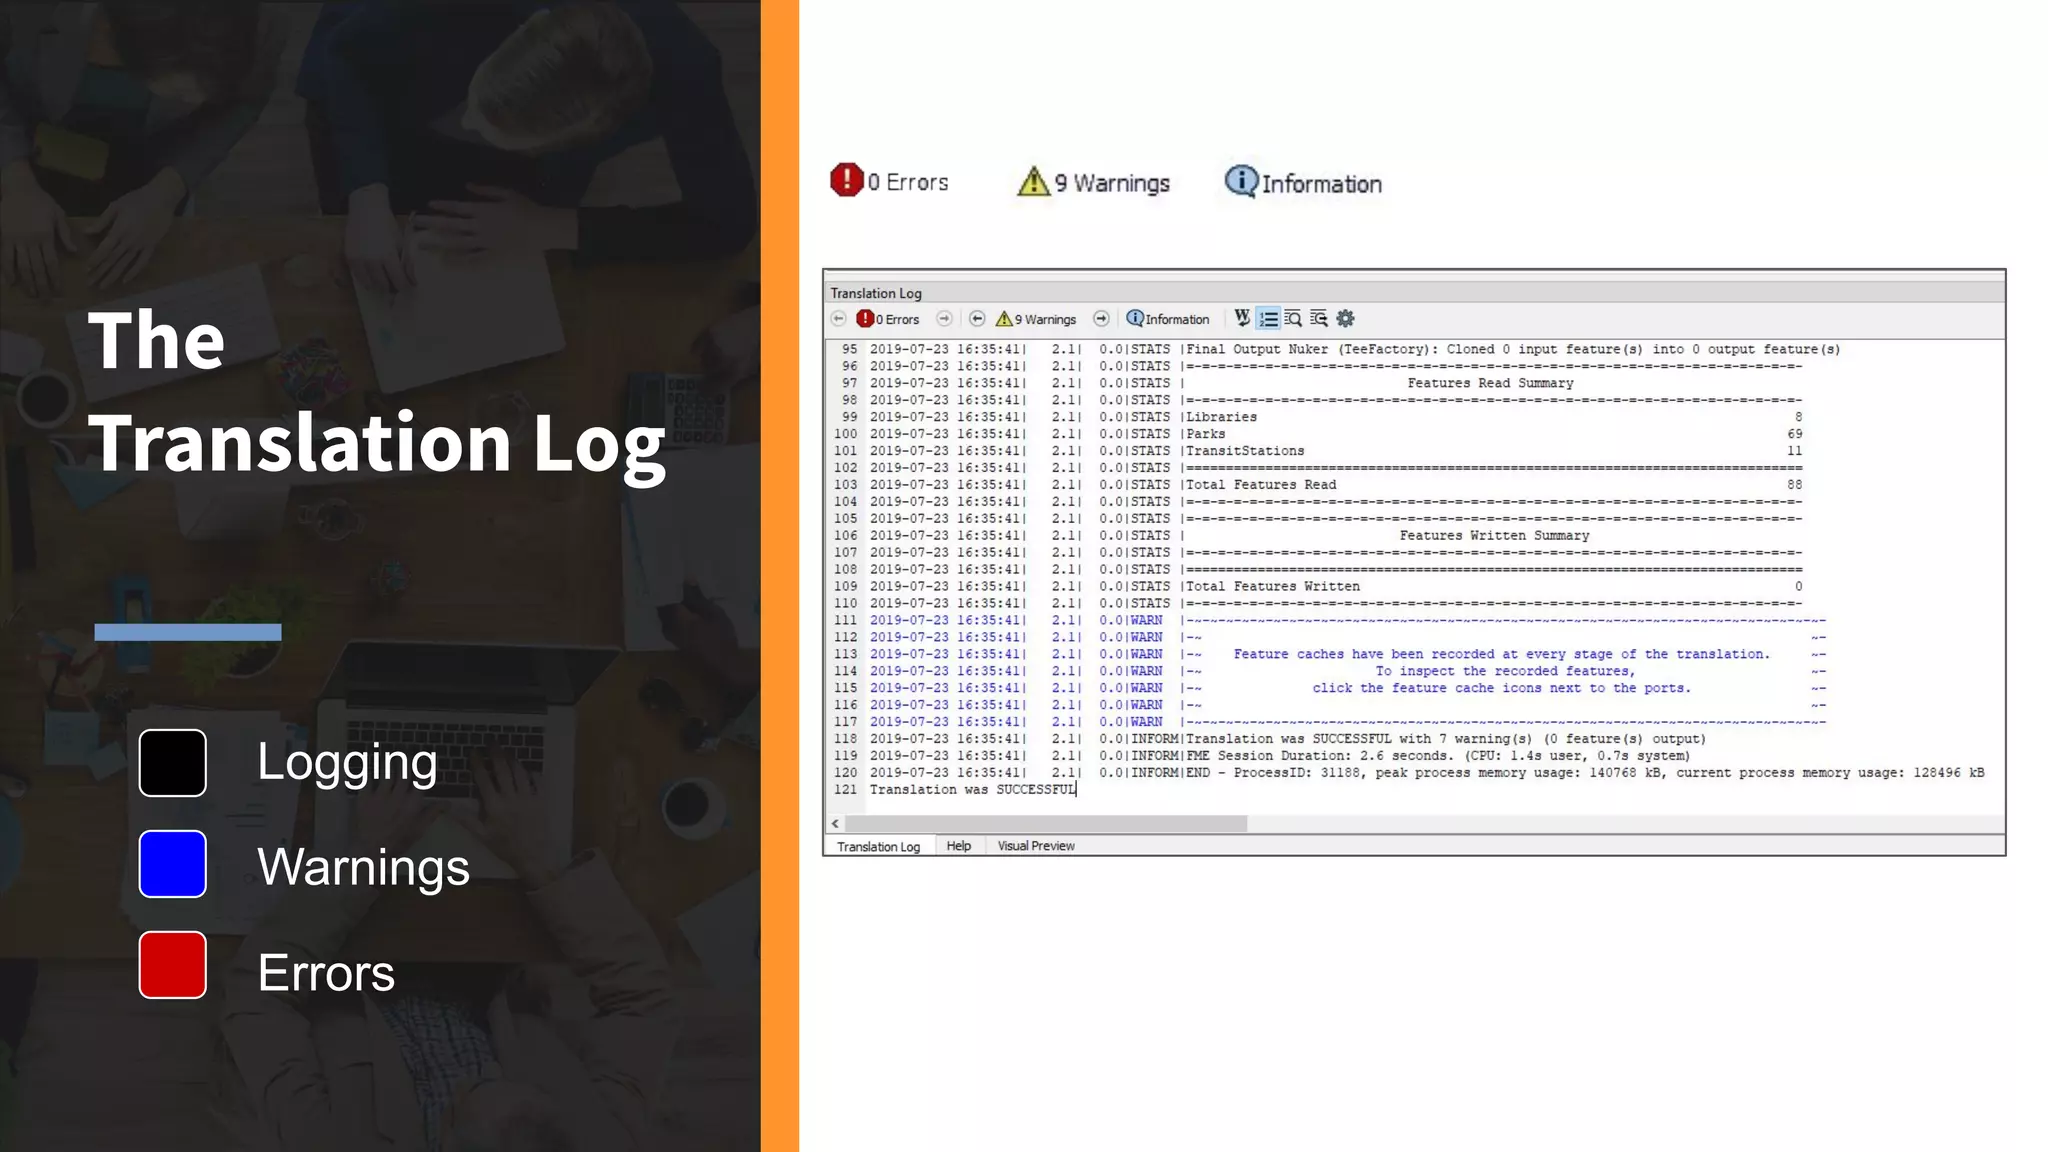Click the blue Warnings color swatch
Viewport: 2048px width, 1152px height.
point(173,864)
